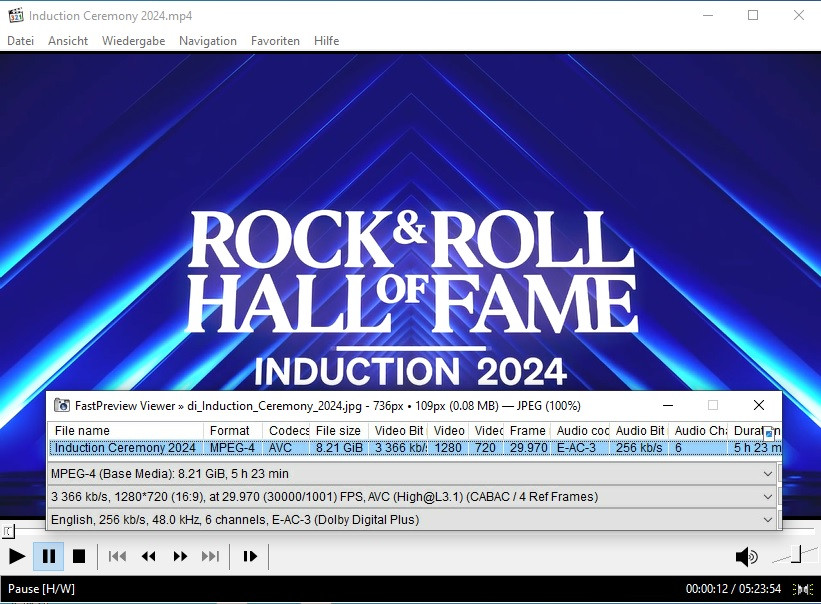Expand the 3 366 kb/s video stream dropdown

pyautogui.click(x=768, y=497)
